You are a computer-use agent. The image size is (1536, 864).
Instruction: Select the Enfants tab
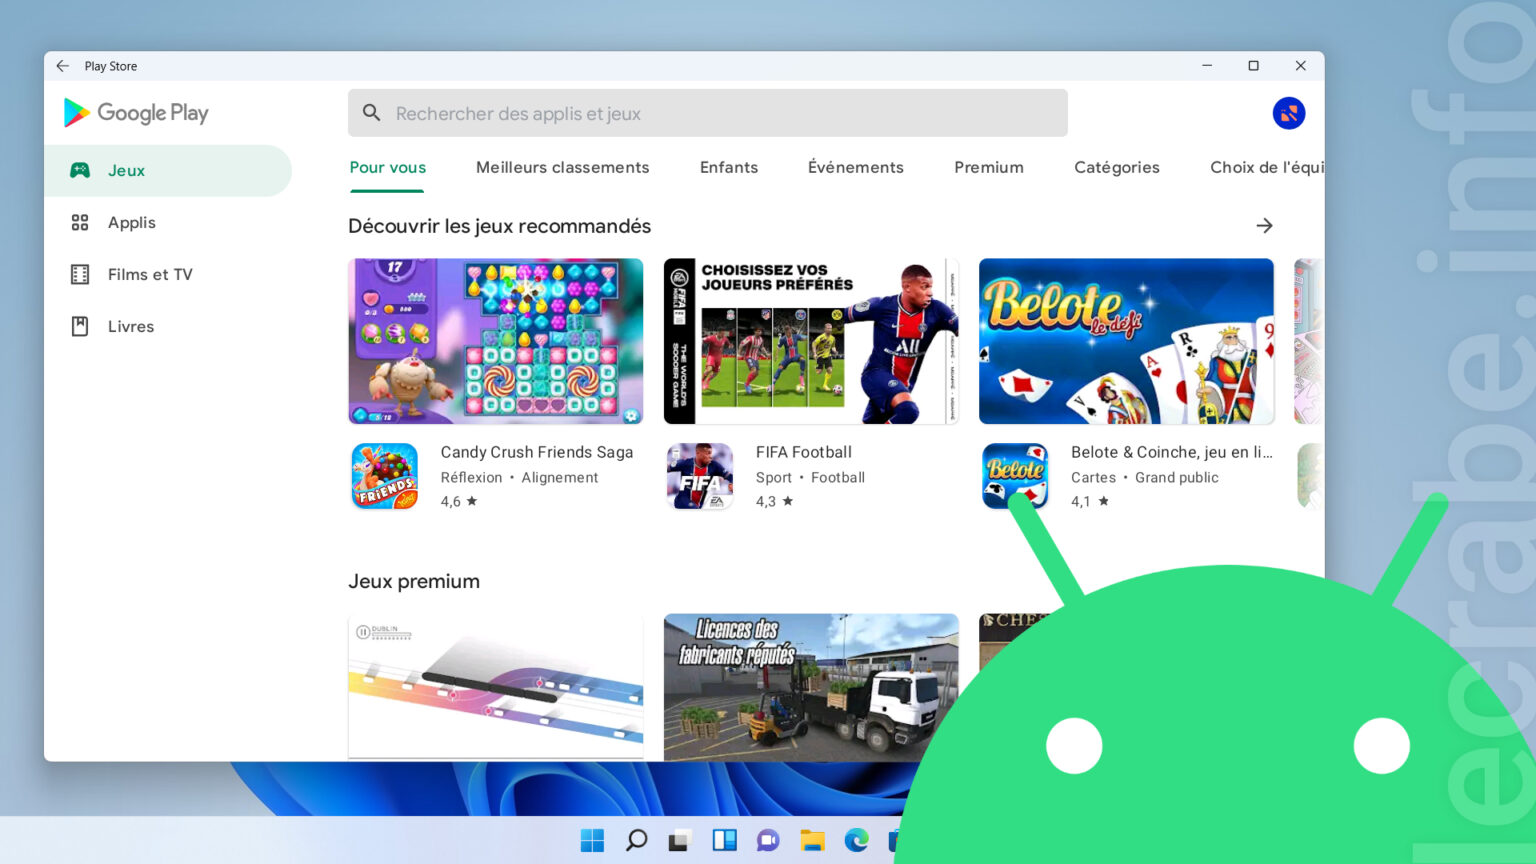[728, 167]
